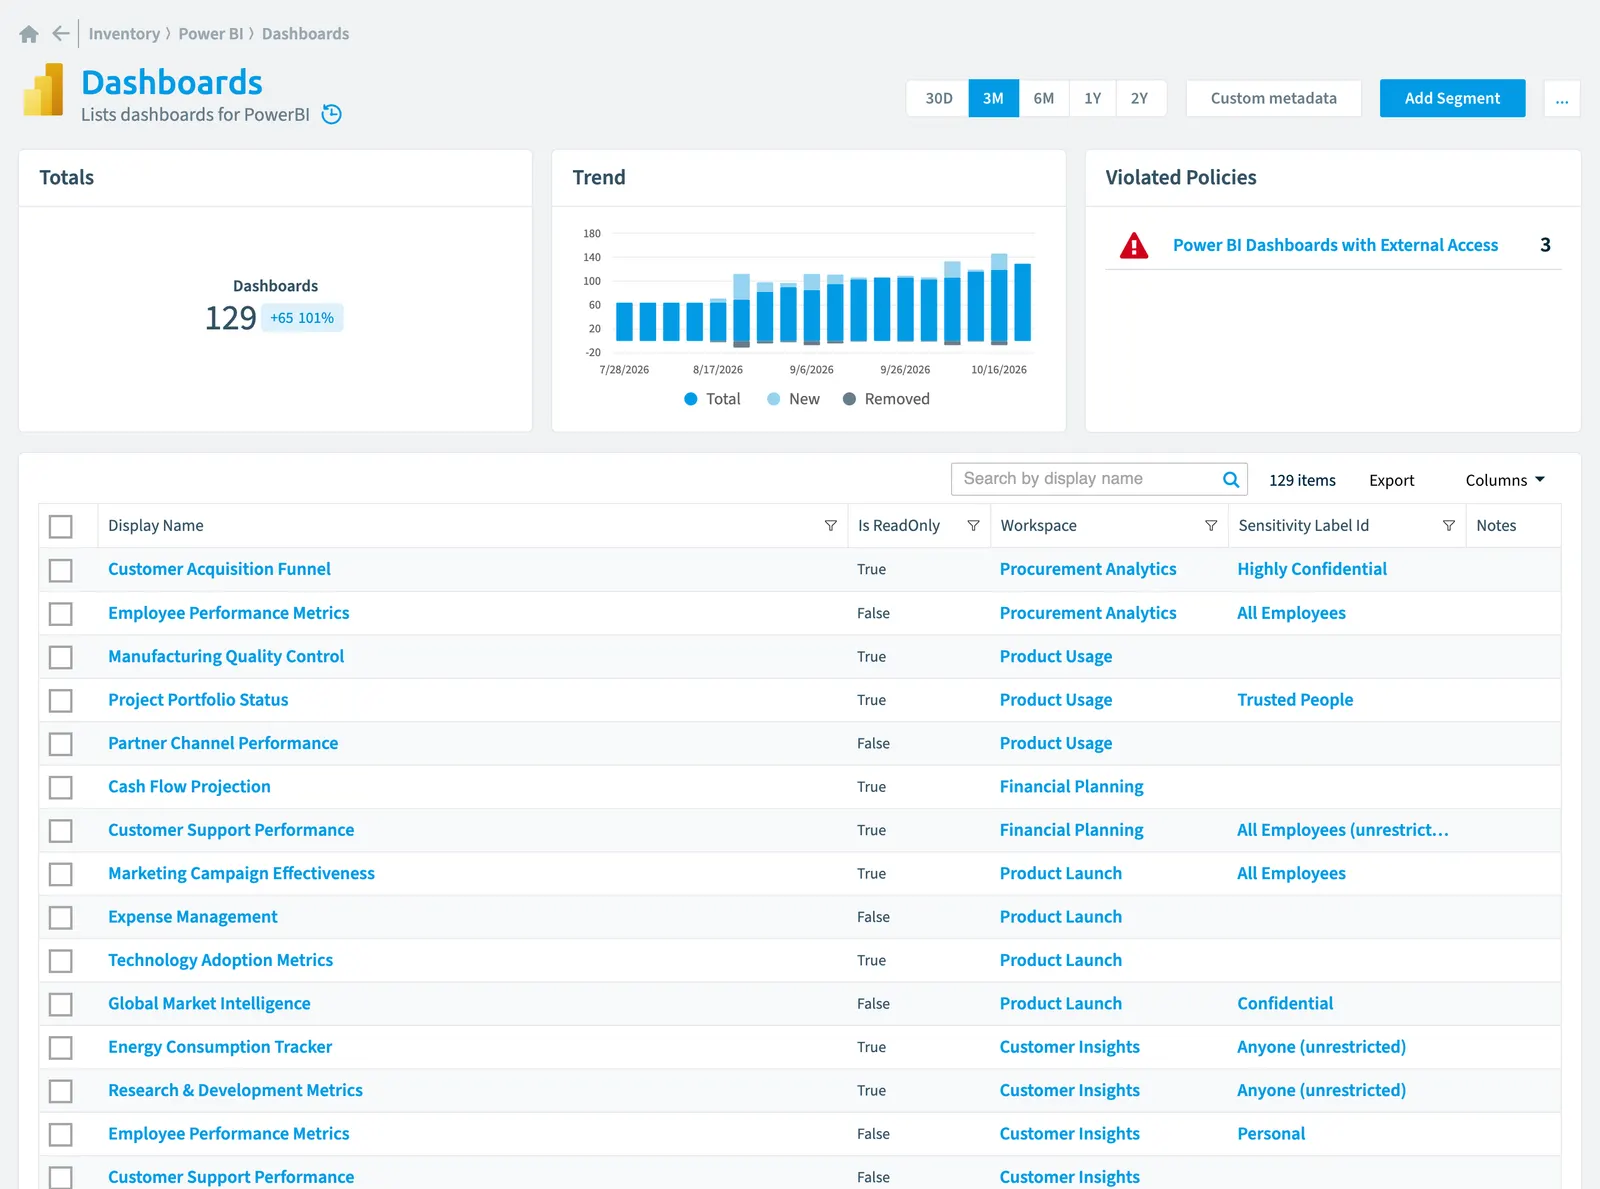
Task: Click the Confidential sensitivity label
Action: [1285, 1003]
